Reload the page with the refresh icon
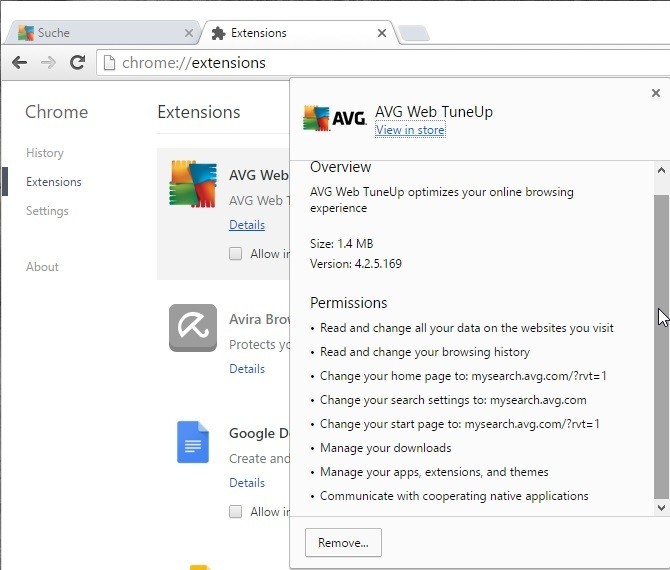This screenshot has width=670, height=570. 77,62
